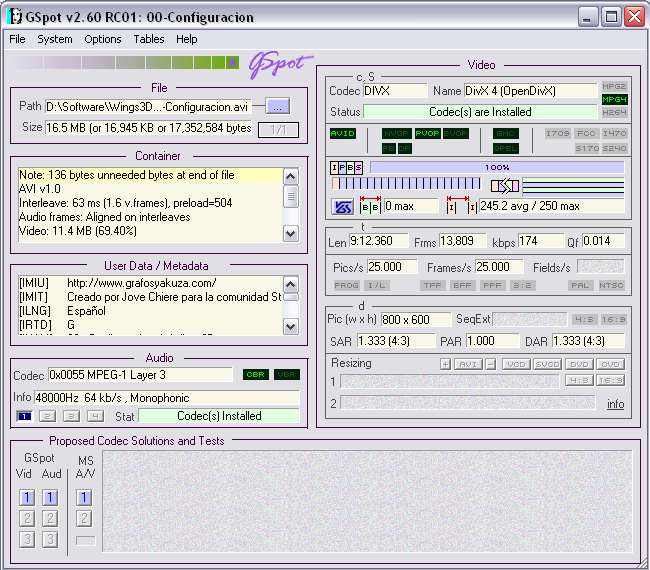Click GSpot Aud test button 1
Image resolution: width=650 pixels, height=570 pixels.
click(x=50, y=497)
